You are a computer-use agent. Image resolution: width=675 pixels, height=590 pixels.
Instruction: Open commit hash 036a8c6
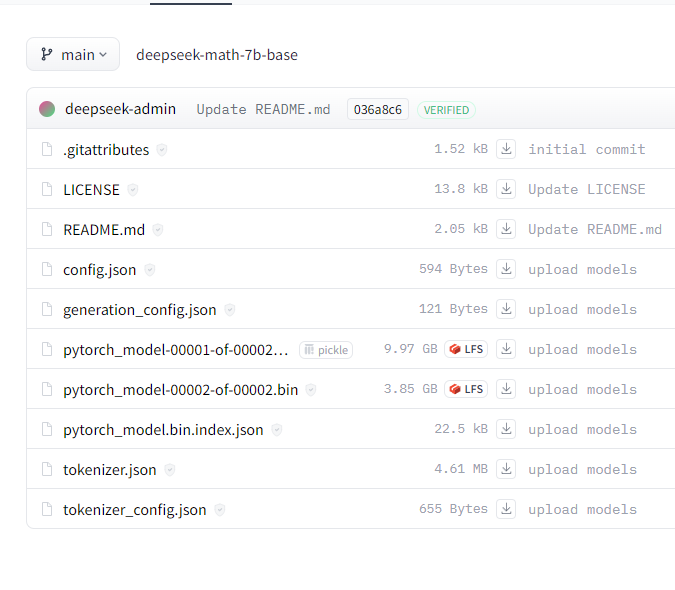[x=378, y=109]
